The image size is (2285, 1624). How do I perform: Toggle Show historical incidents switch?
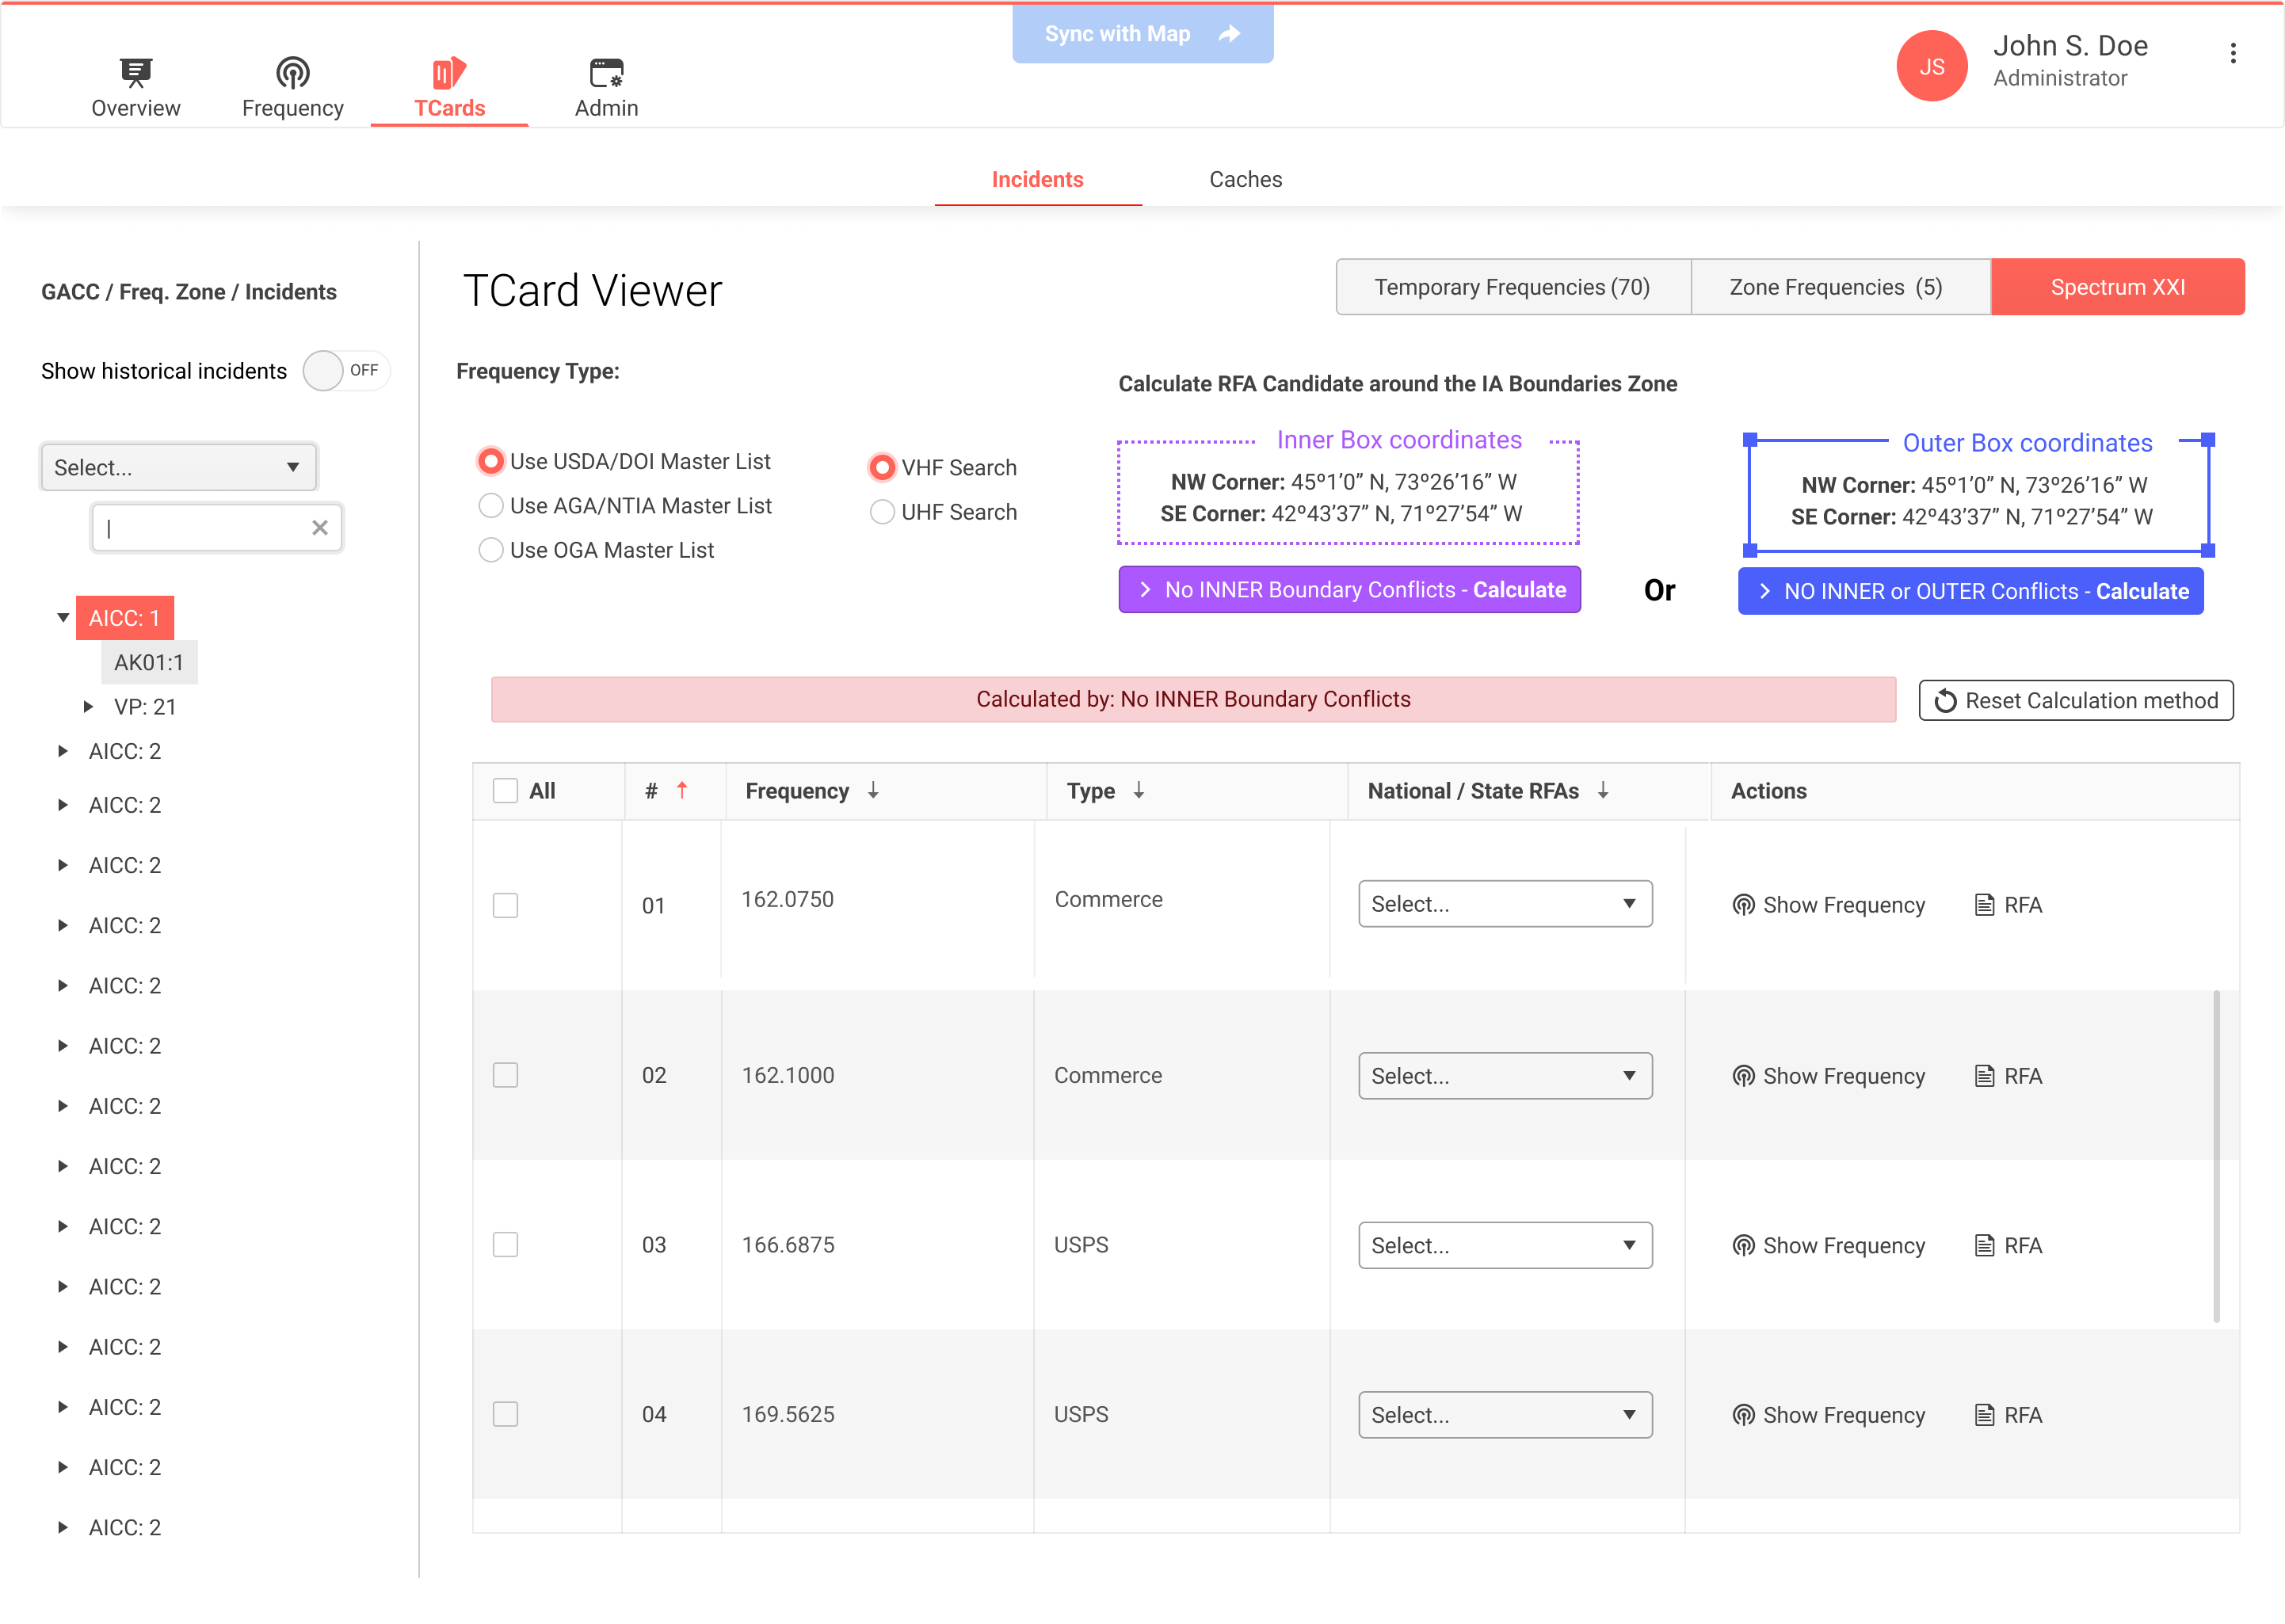coord(345,371)
